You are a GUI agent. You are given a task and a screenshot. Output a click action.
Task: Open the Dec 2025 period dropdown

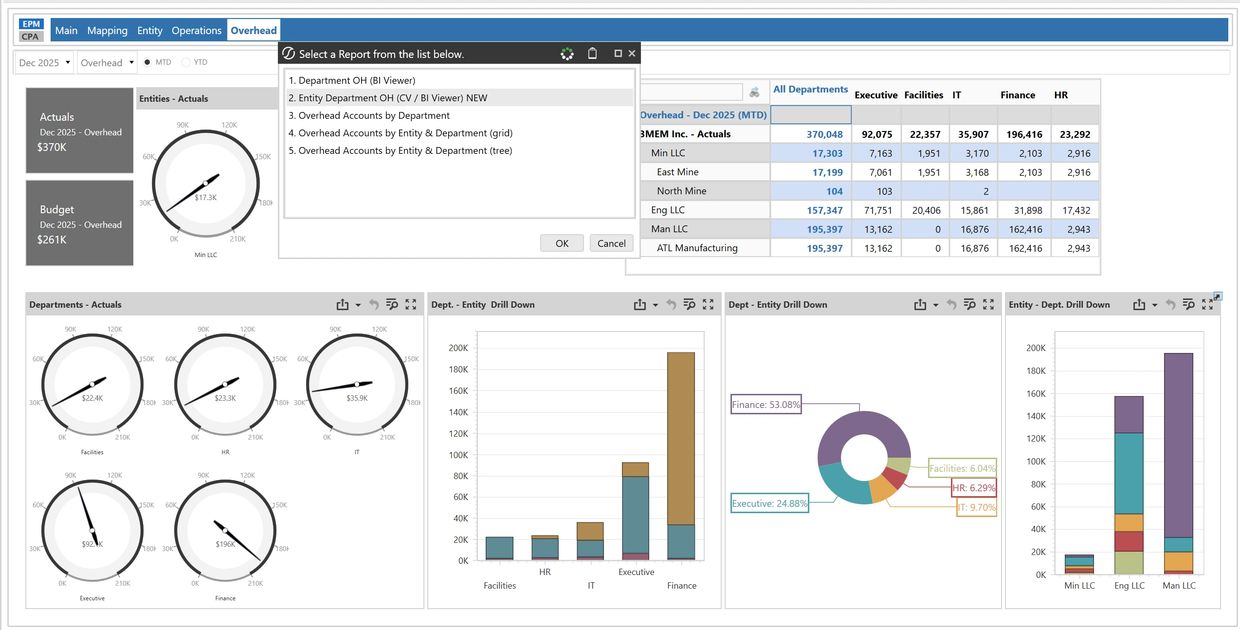pos(45,63)
